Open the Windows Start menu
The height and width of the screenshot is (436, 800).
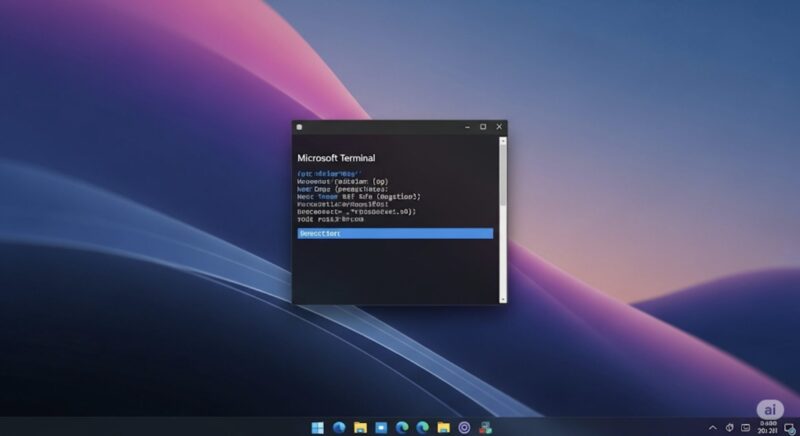click(x=317, y=427)
